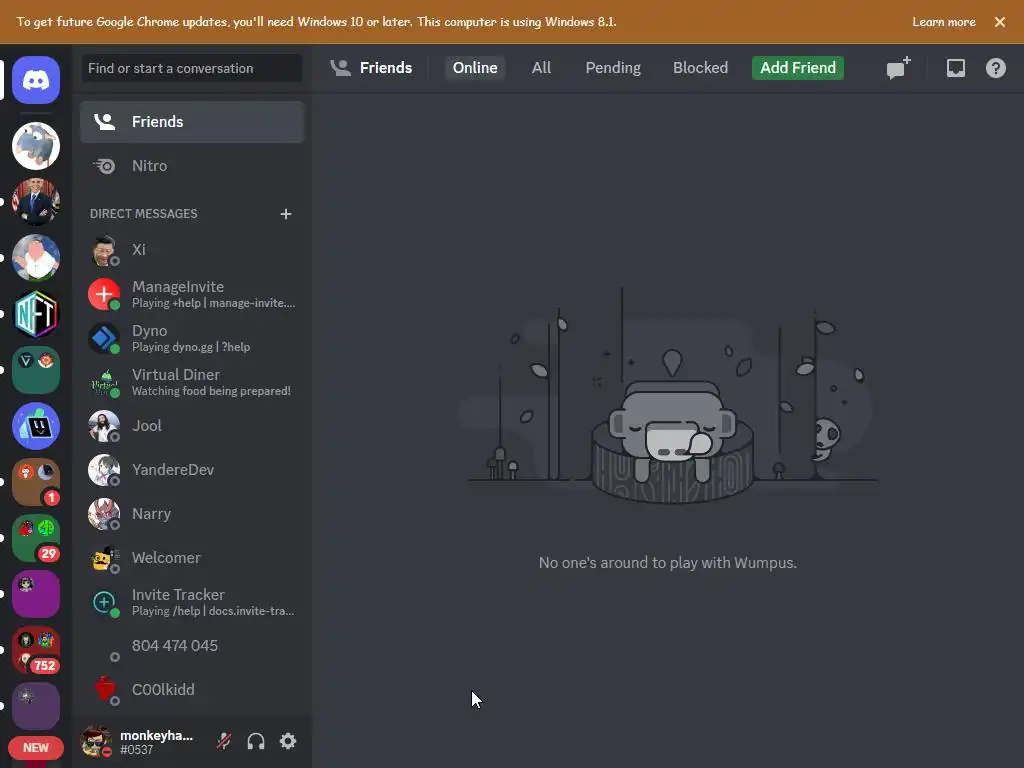Click the Dyno bot avatar
Viewport: 1024px width, 768px height.
pos(104,338)
